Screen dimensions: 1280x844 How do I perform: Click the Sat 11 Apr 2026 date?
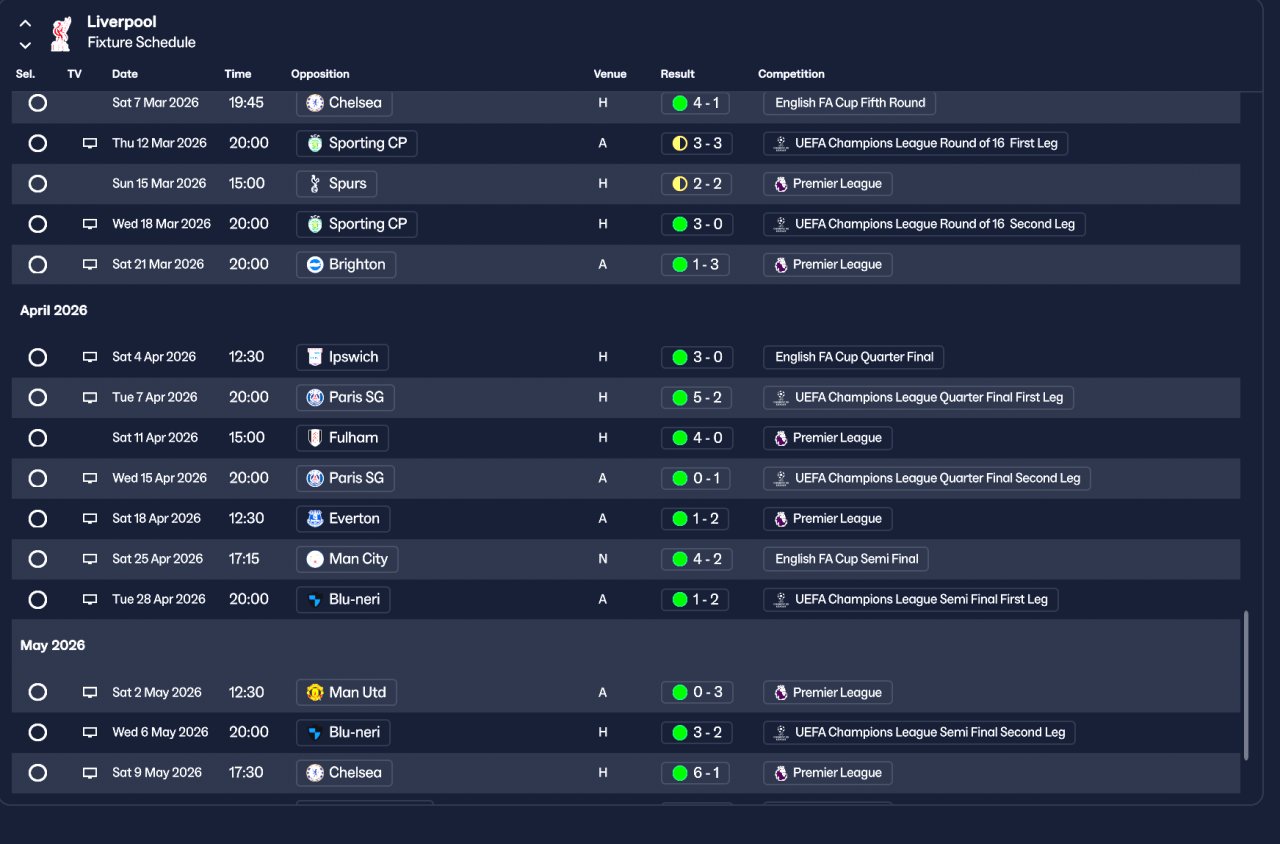pyautogui.click(x=155, y=438)
